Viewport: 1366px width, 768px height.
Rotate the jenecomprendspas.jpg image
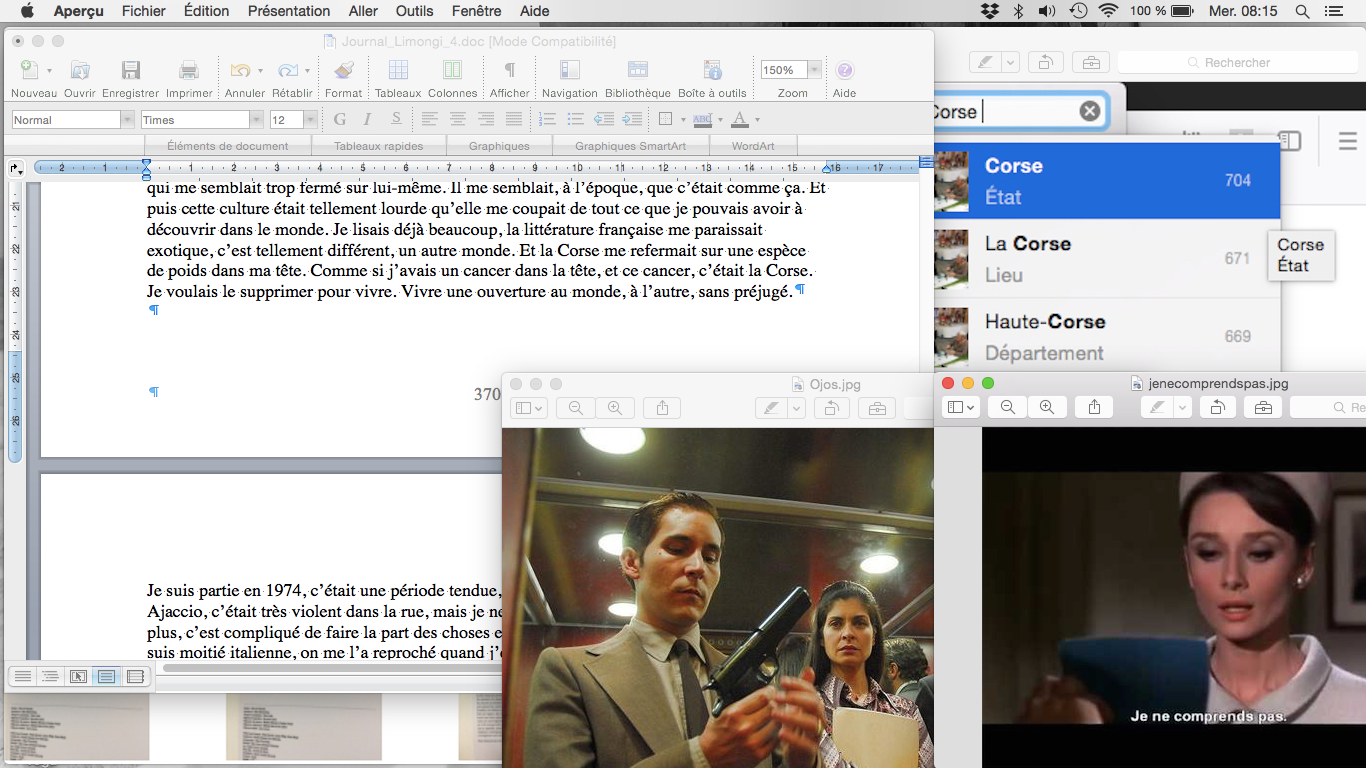pos(1216,407)
